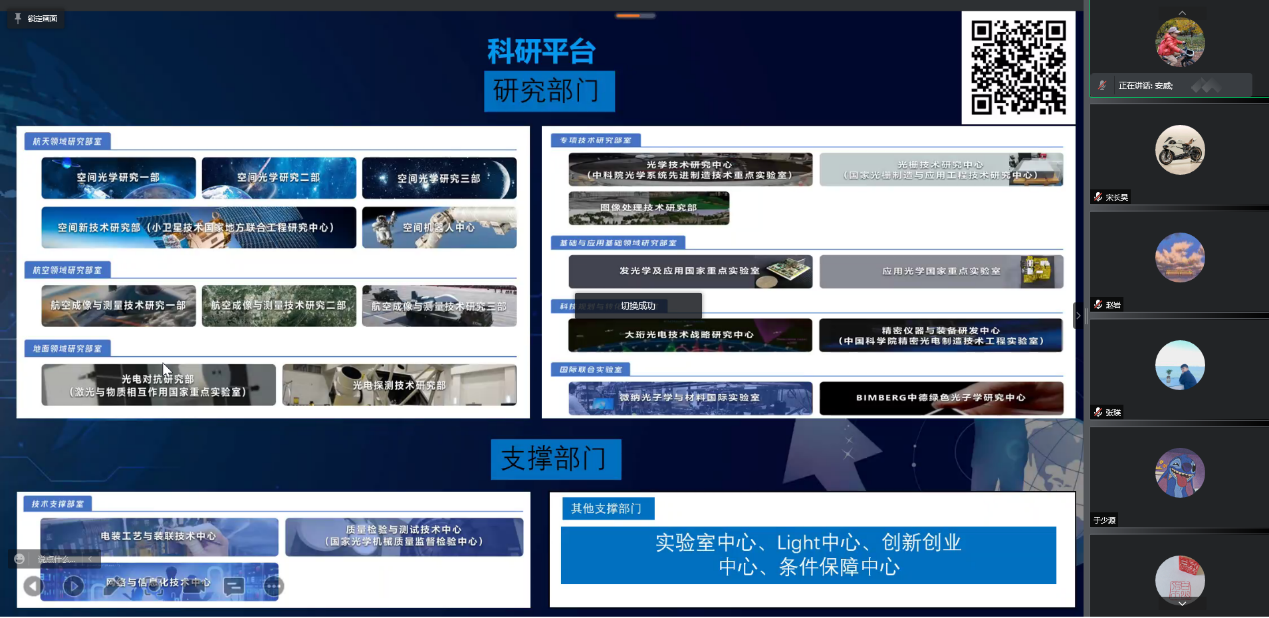Click the 切换成功 notification toast
Image resolution: width=1269 pixels, height=618 pixels.
(x=638, y=306)
